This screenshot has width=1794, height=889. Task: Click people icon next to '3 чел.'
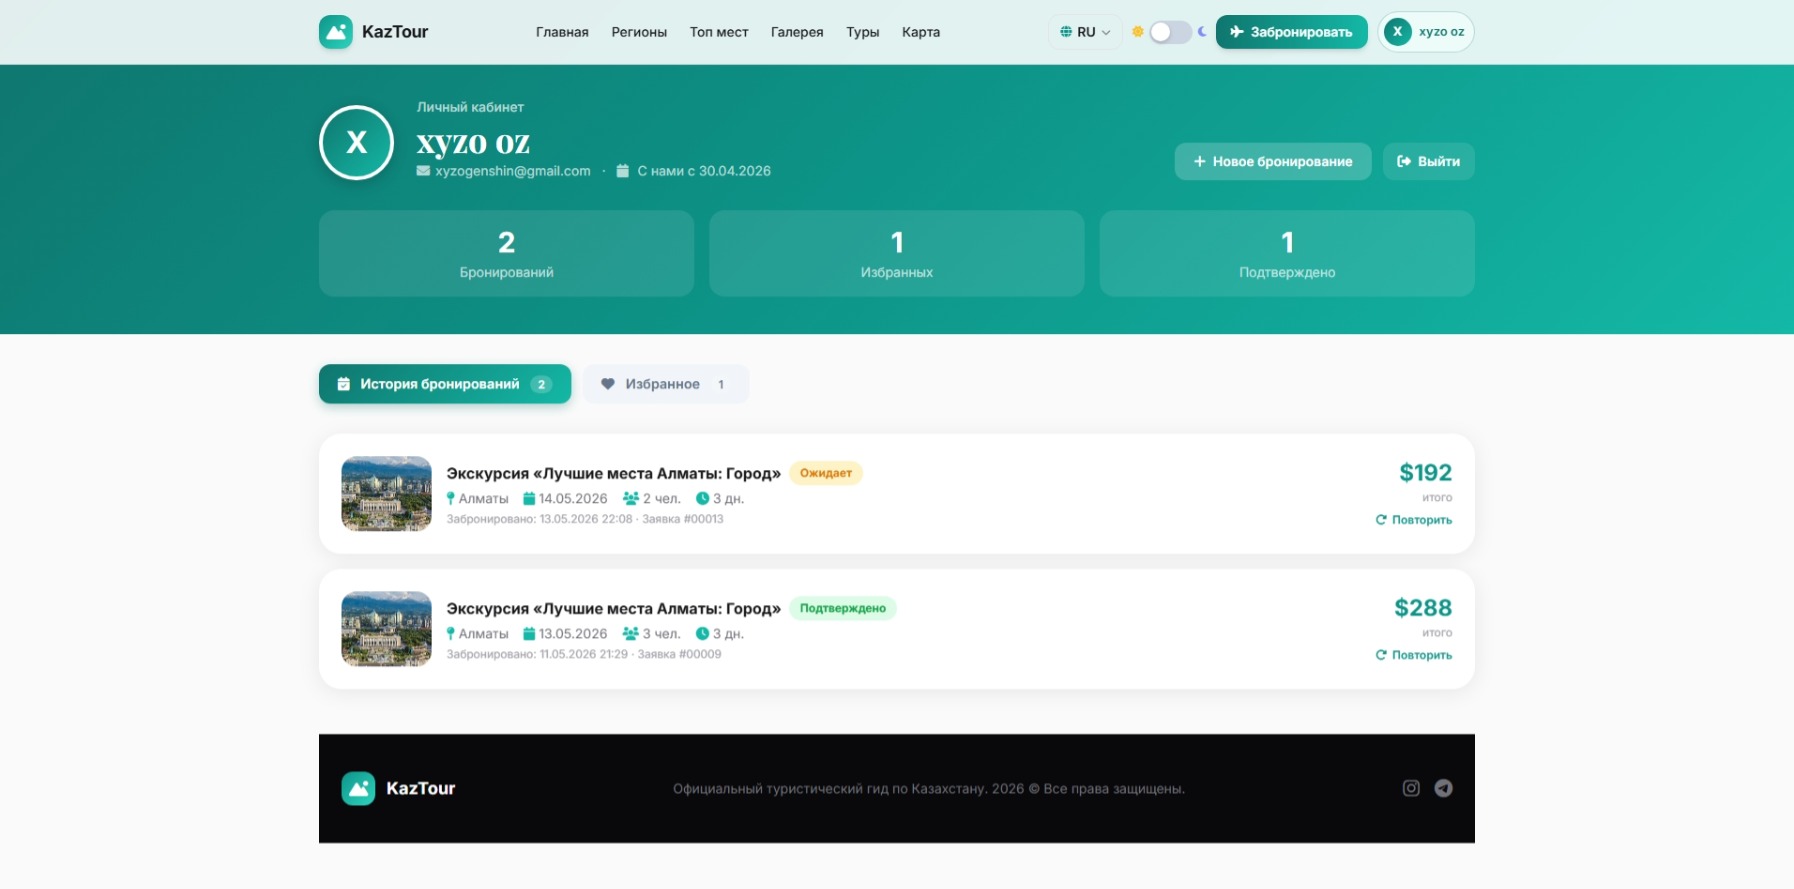pyautogui.click(x=630, y=633)
